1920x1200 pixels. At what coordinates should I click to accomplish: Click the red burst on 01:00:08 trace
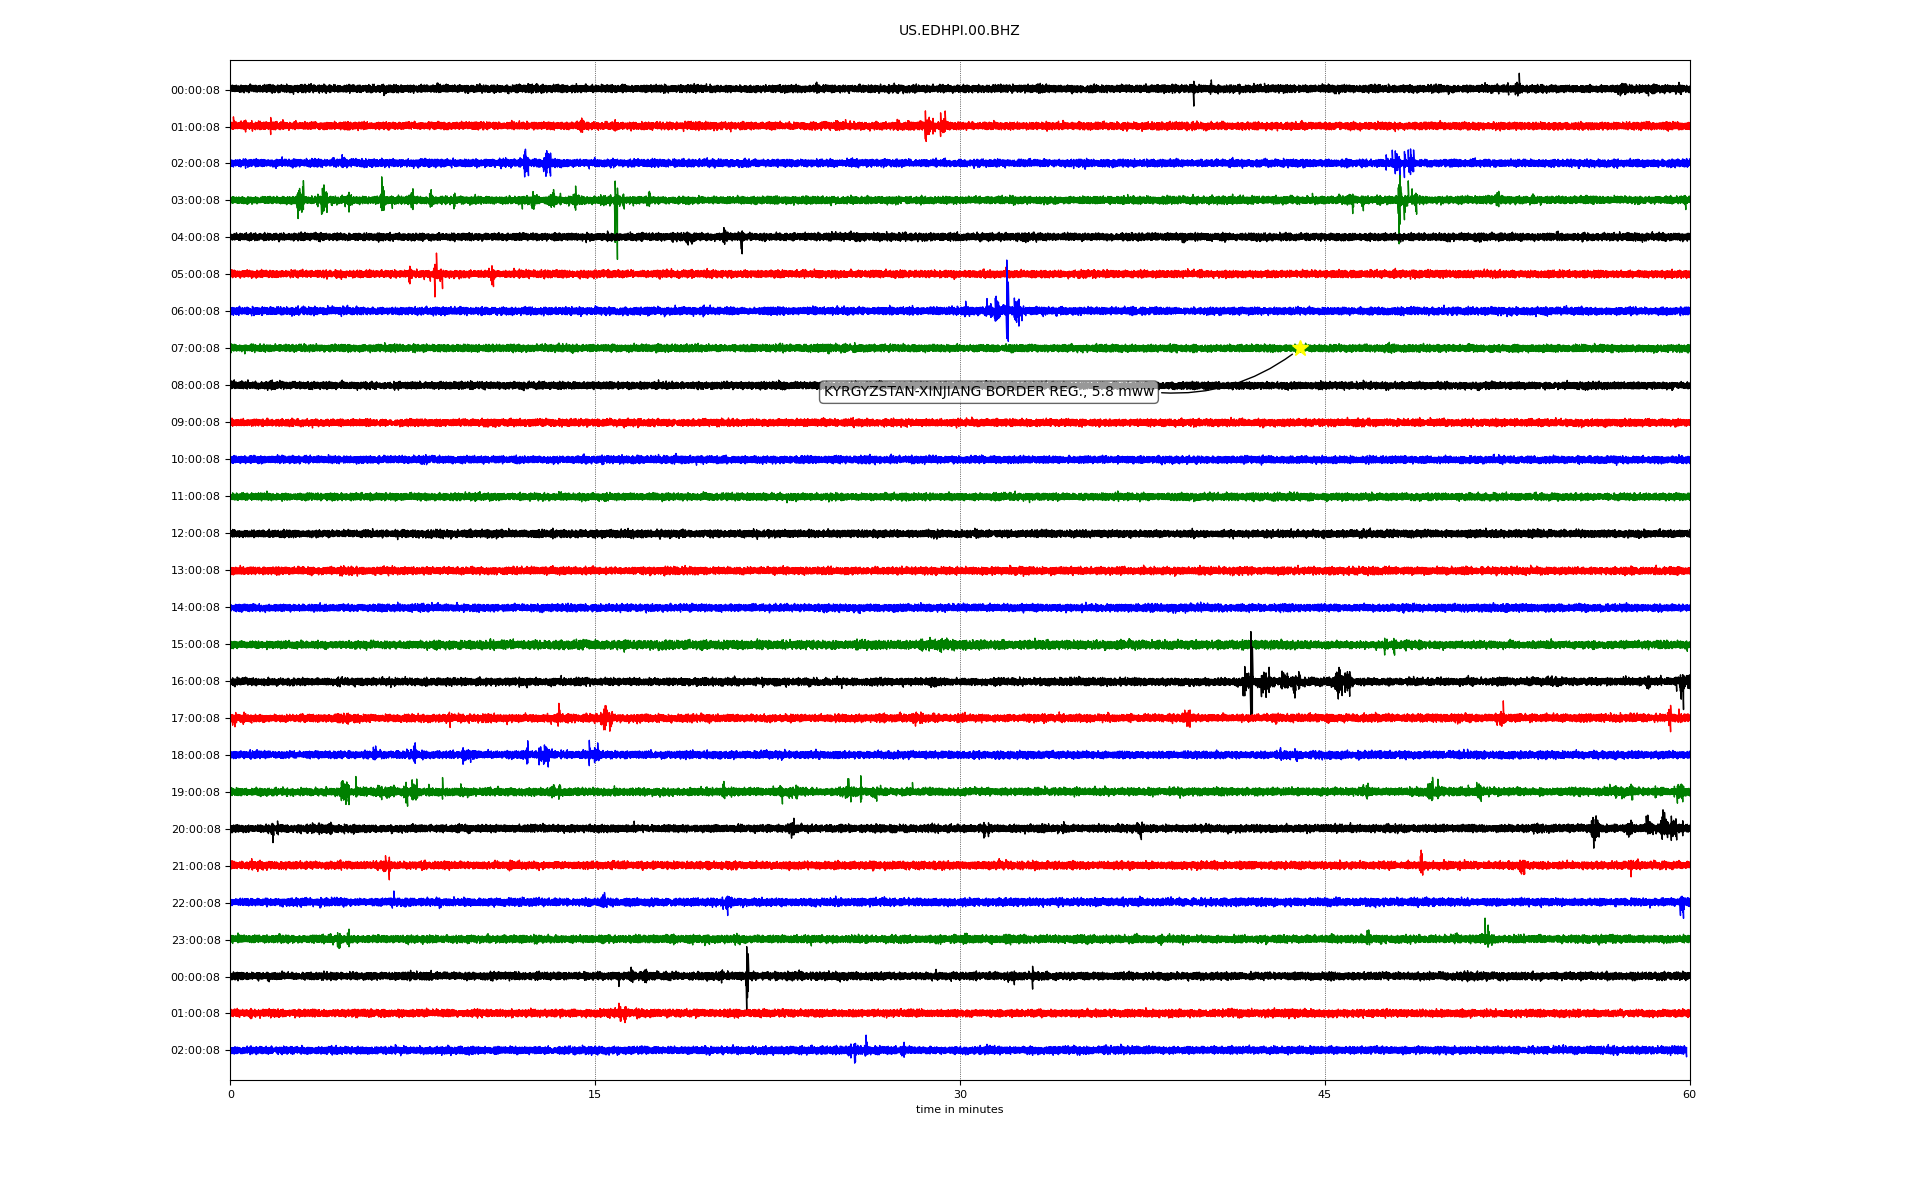point(934,126)
